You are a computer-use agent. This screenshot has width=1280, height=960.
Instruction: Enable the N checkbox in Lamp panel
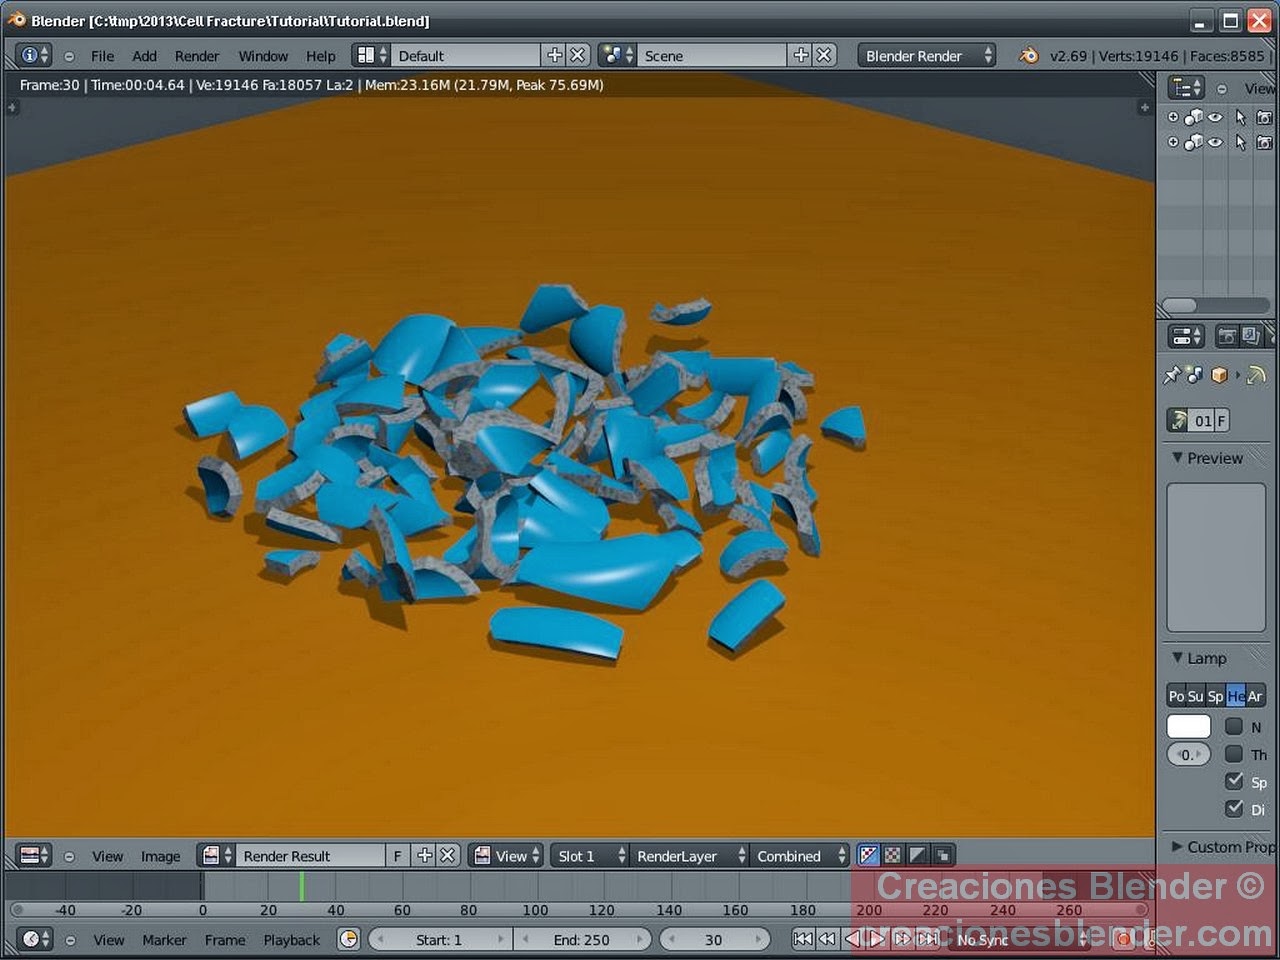pos(1234,726)
